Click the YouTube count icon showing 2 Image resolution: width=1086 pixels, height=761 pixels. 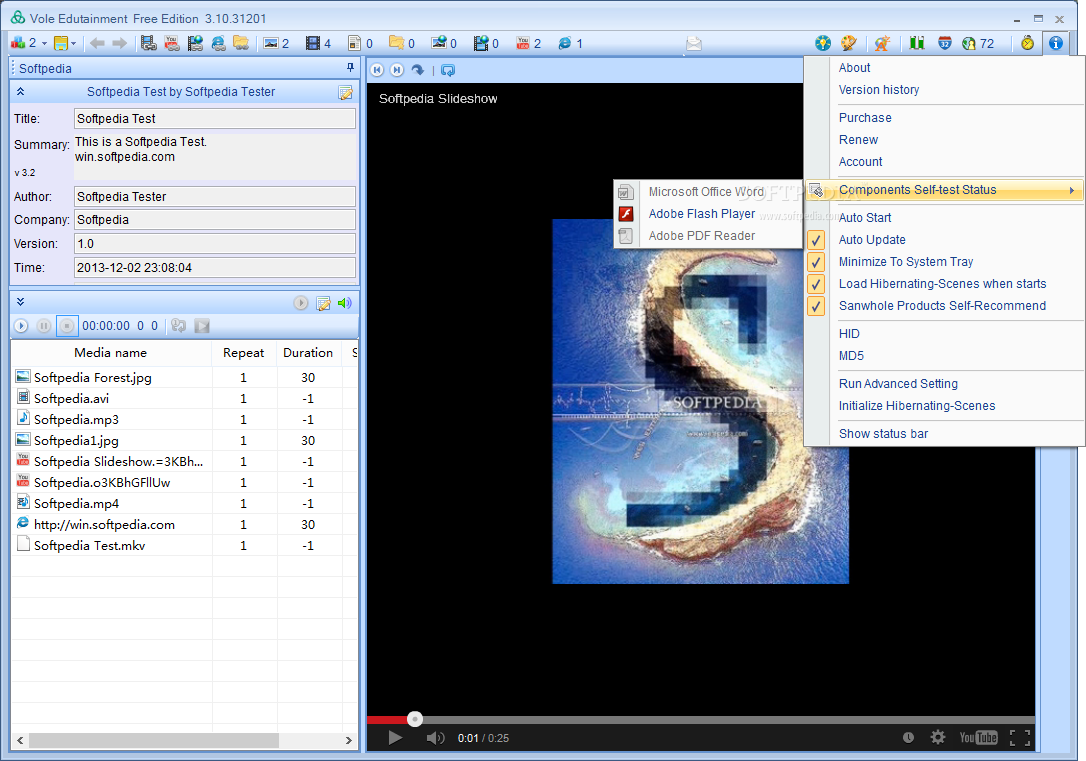(523, 44)
